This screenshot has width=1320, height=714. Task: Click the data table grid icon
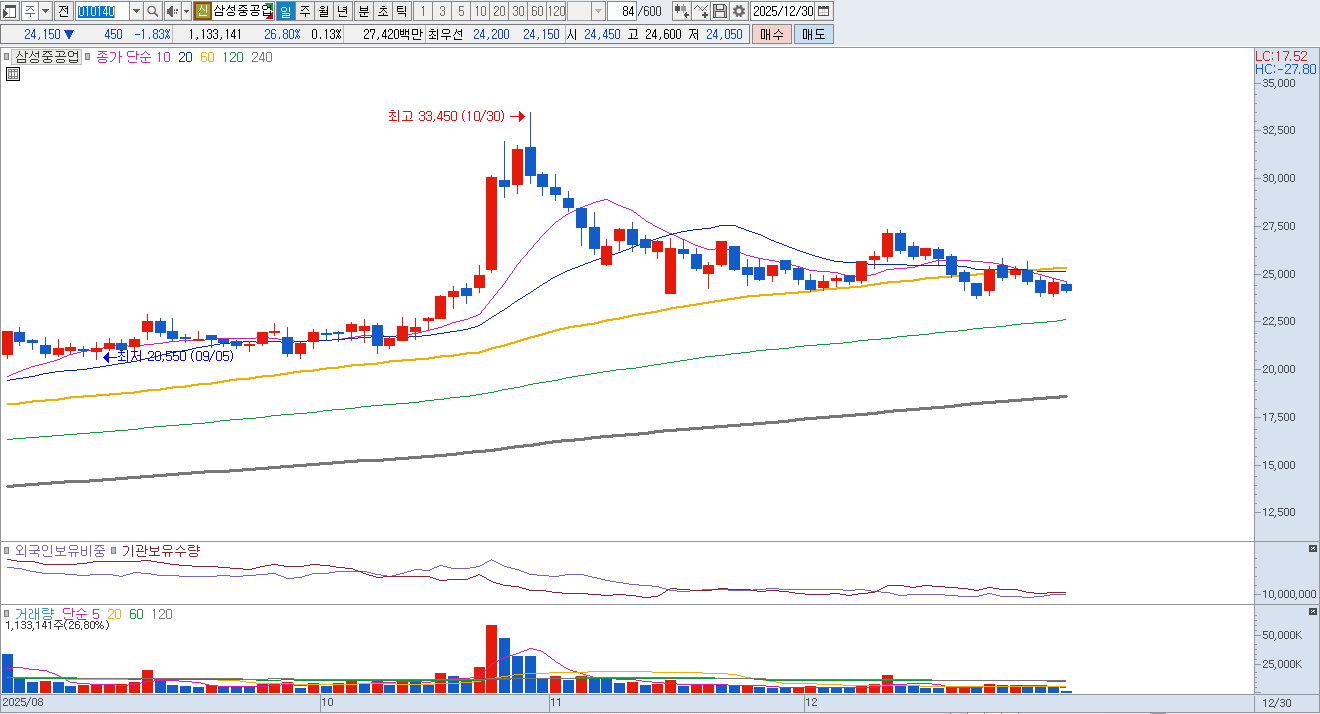pyautogui.click(x=13, y=75)
